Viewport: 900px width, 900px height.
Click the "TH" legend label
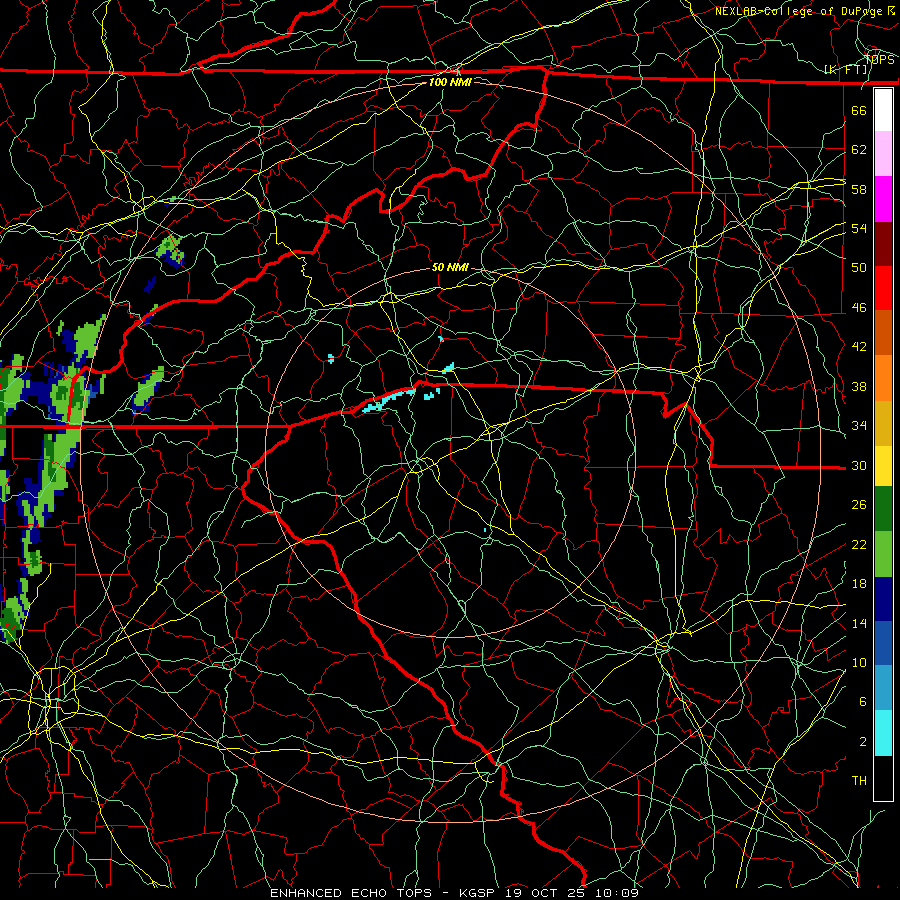859,781
